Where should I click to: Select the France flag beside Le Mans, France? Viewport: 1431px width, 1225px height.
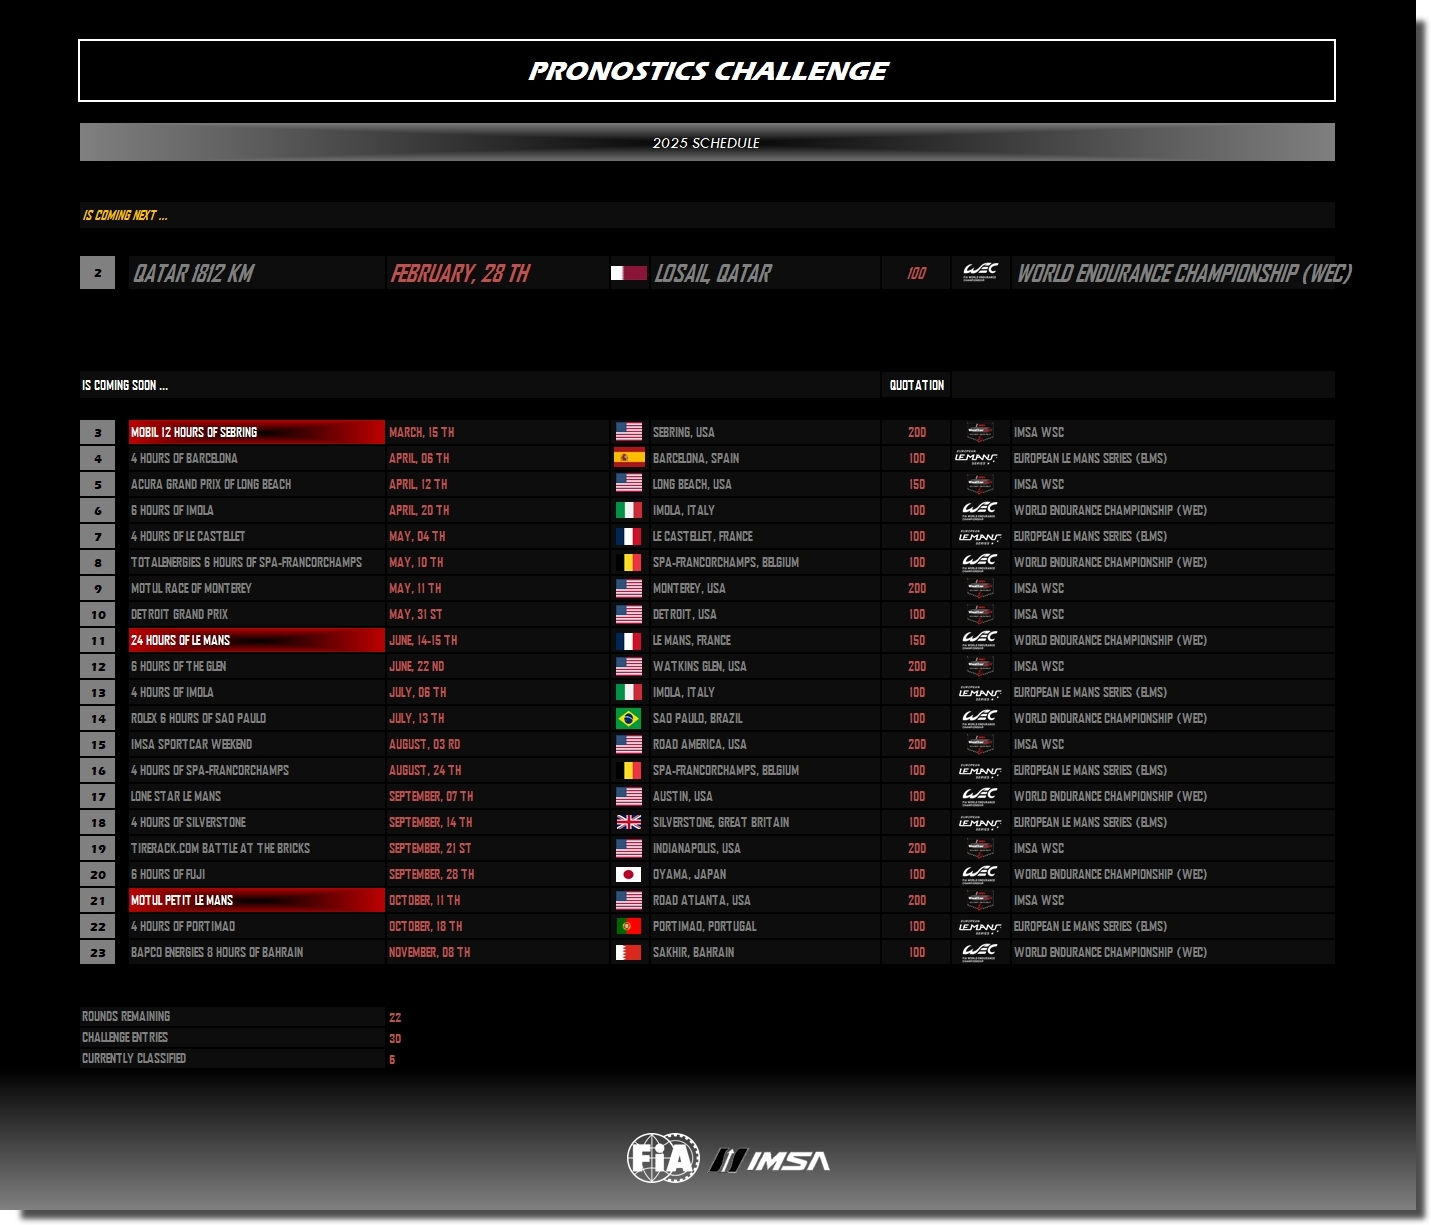coord(629,640)
